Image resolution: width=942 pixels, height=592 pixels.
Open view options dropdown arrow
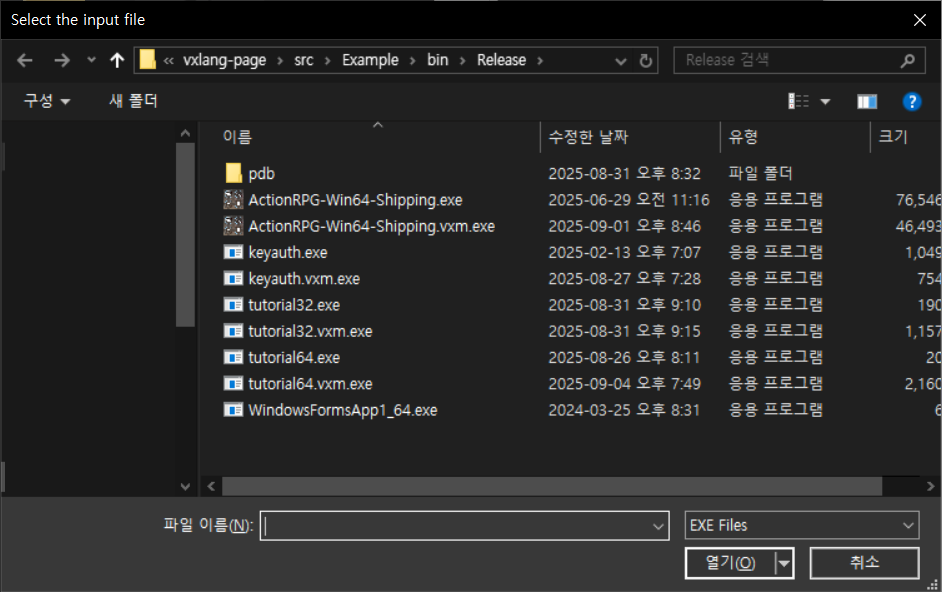(x=825, y=102)
